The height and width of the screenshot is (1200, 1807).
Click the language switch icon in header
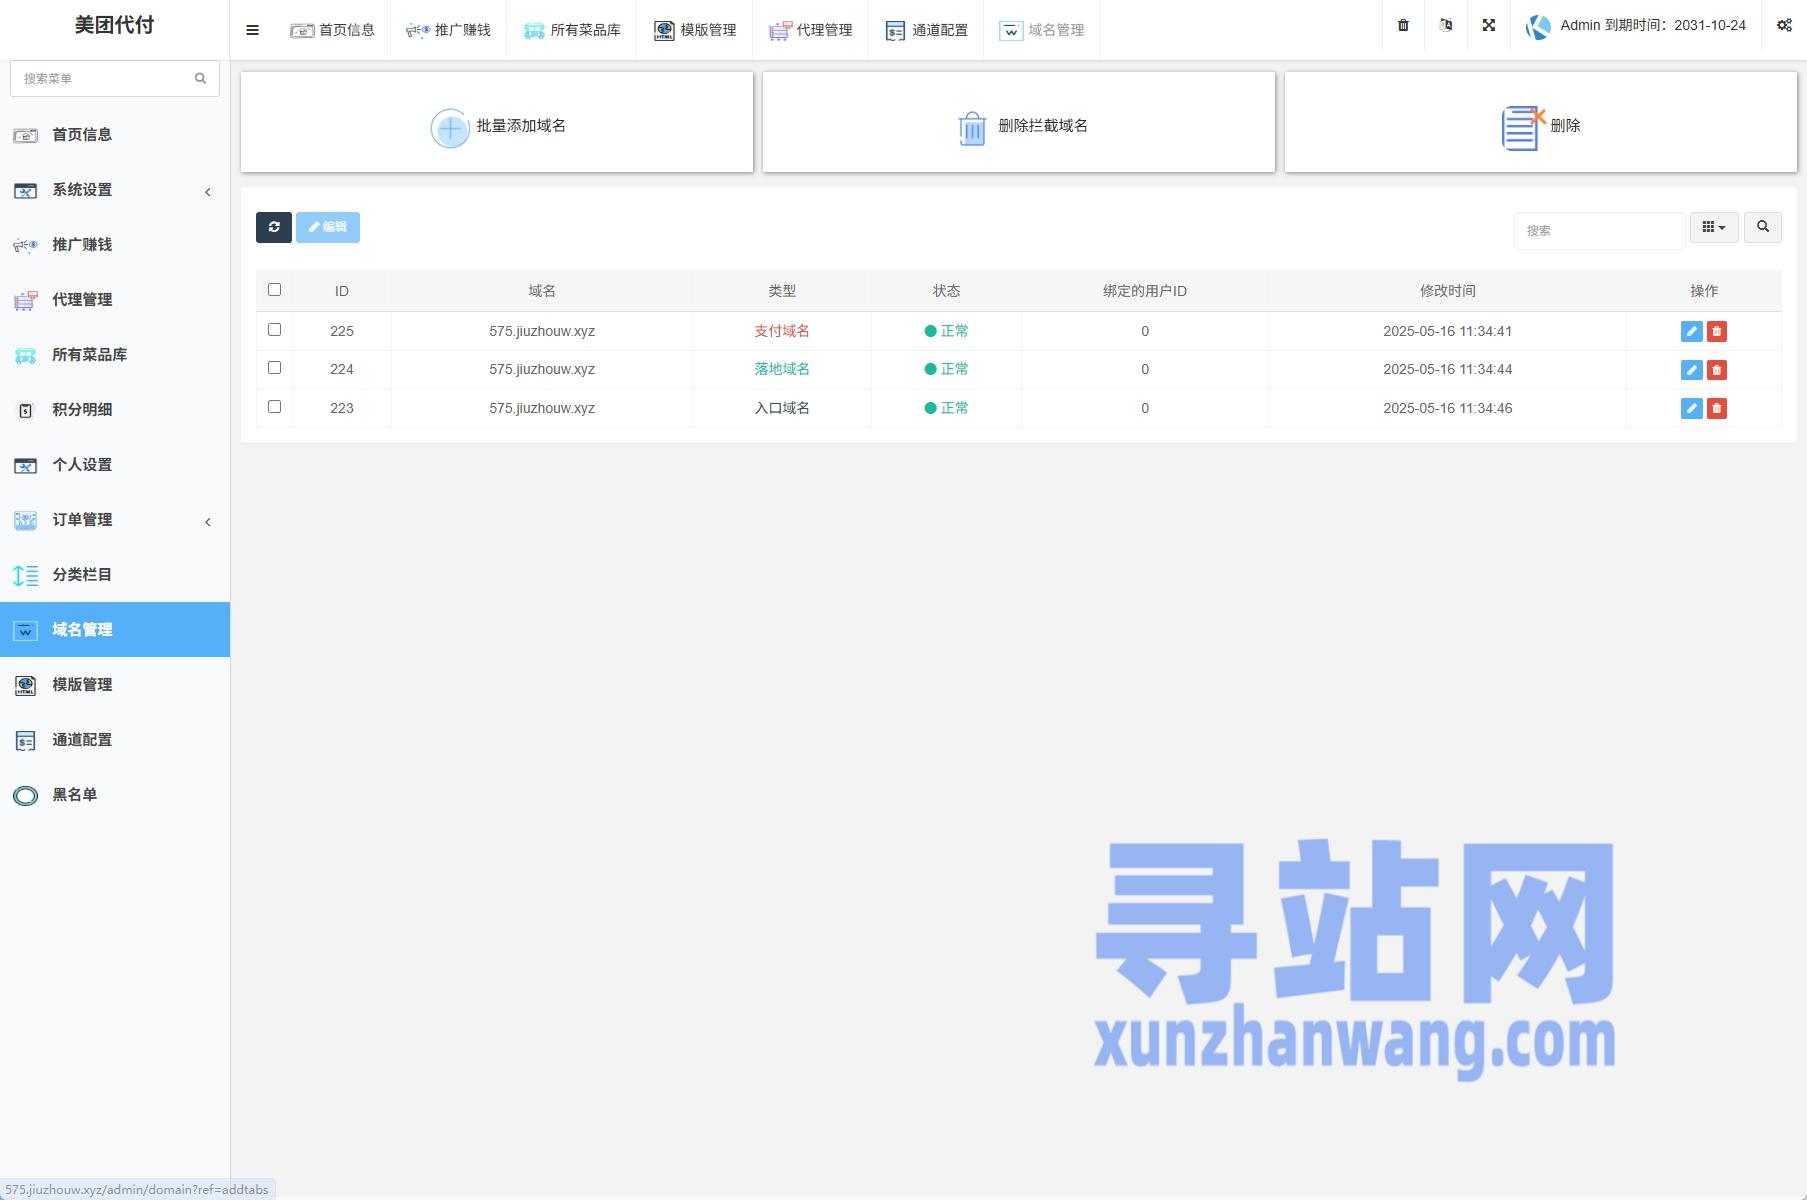click(1446, 25)
